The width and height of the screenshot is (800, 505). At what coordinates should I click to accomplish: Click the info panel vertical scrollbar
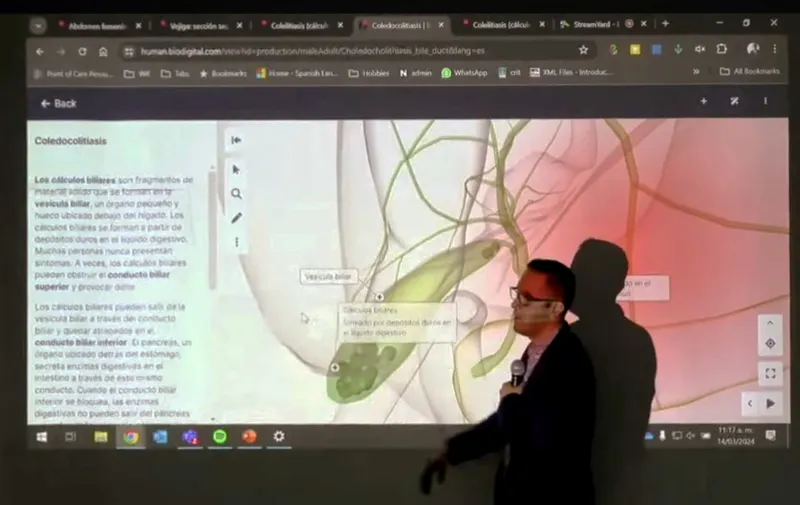click(x=212, y=230)
